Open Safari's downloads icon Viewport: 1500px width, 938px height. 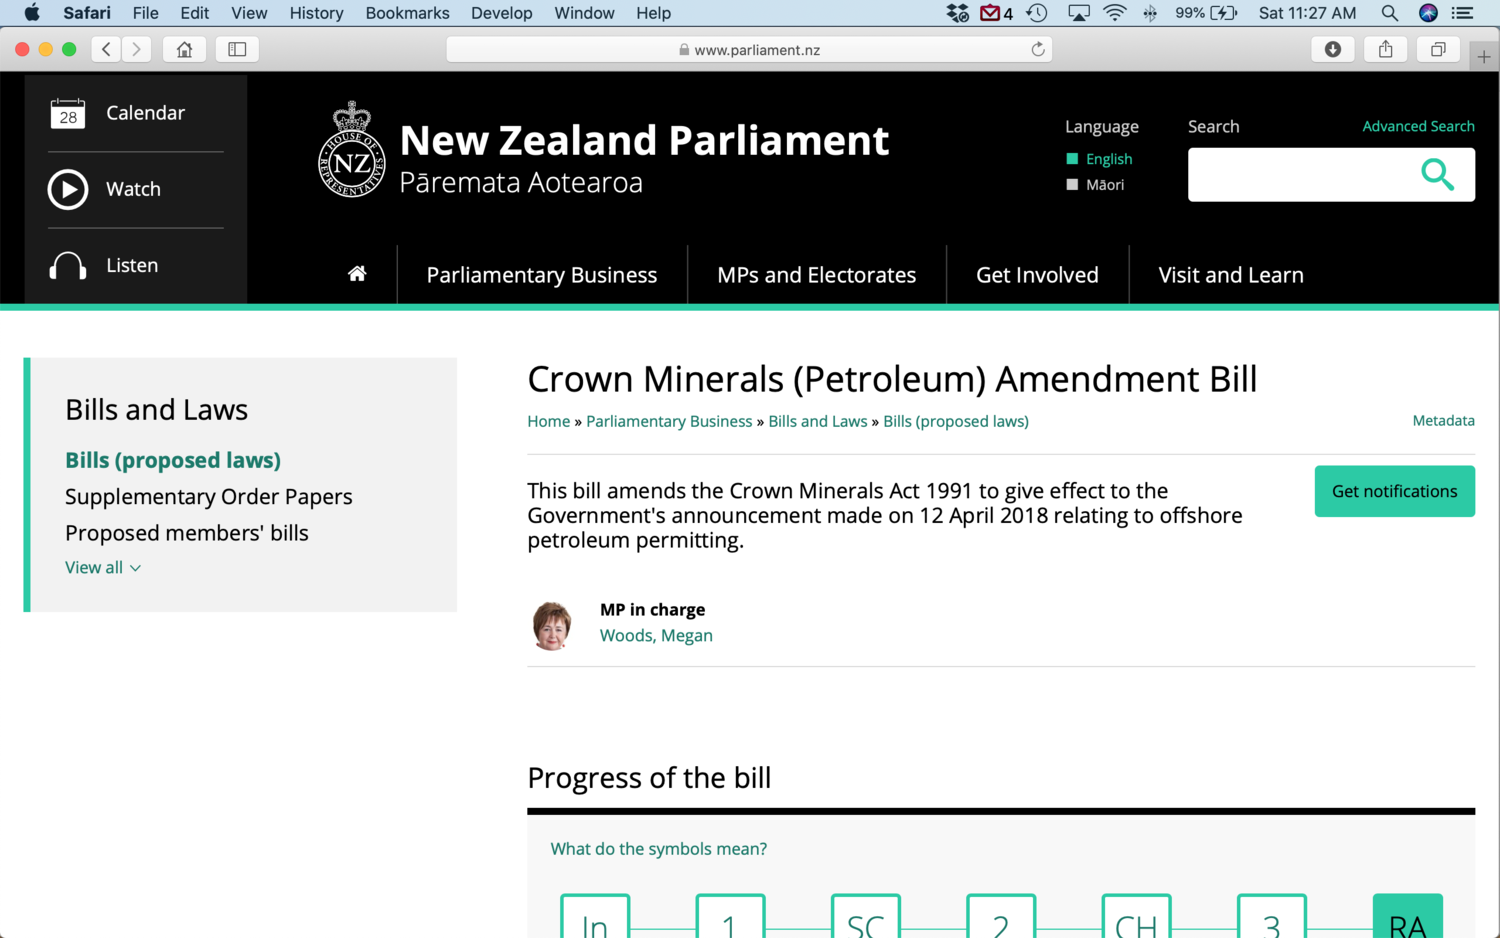1333,49
